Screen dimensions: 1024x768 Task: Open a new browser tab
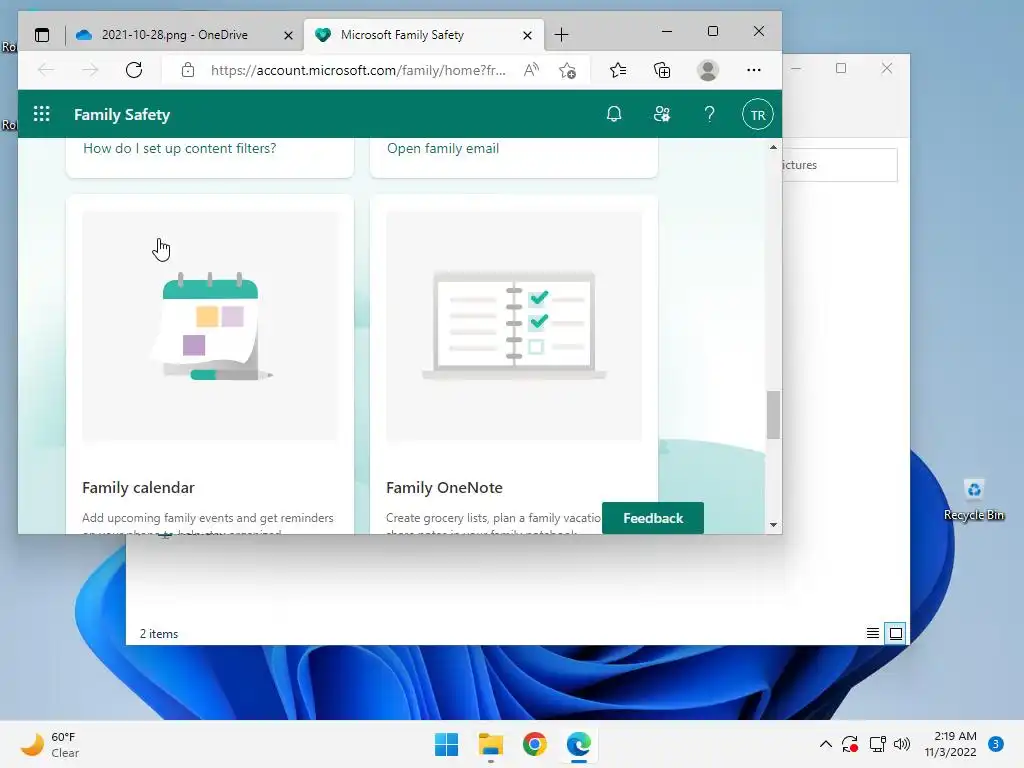(x=561, y=35)
